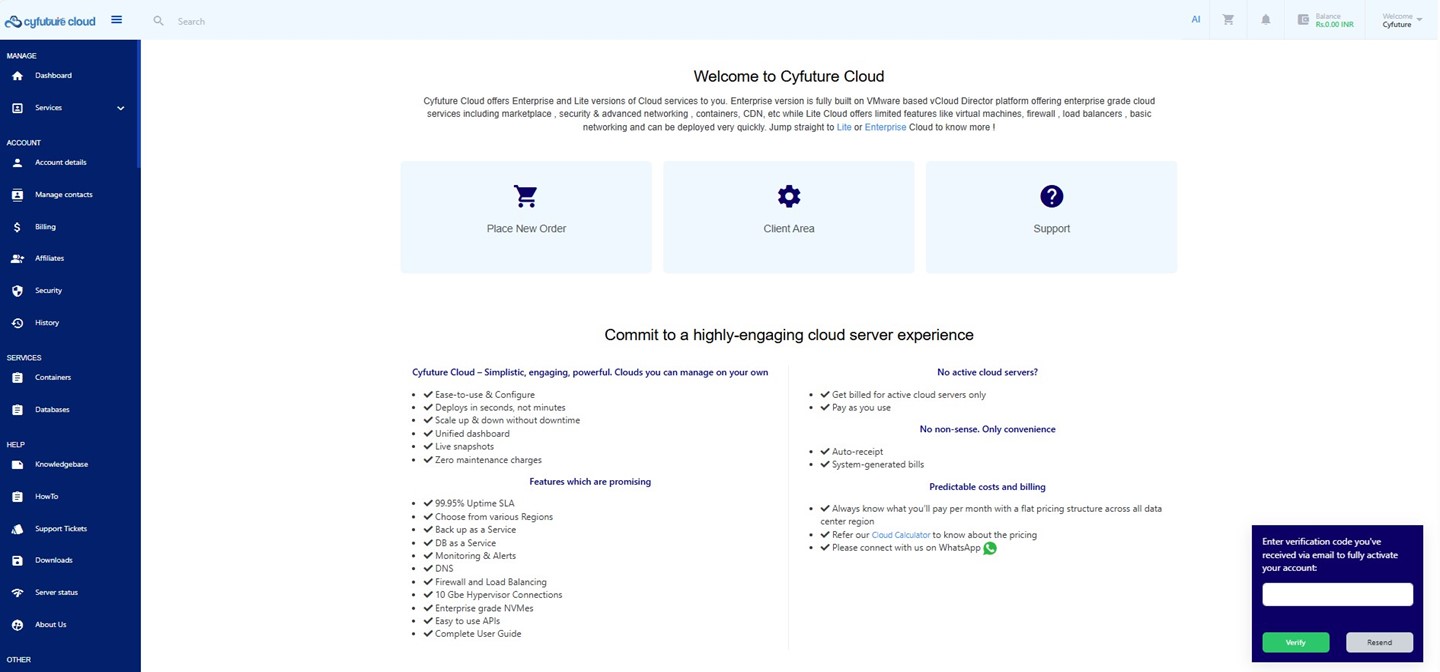Open the shopping cart icon in header
Screen dimensions: 1440x672
click(1228, 20)
